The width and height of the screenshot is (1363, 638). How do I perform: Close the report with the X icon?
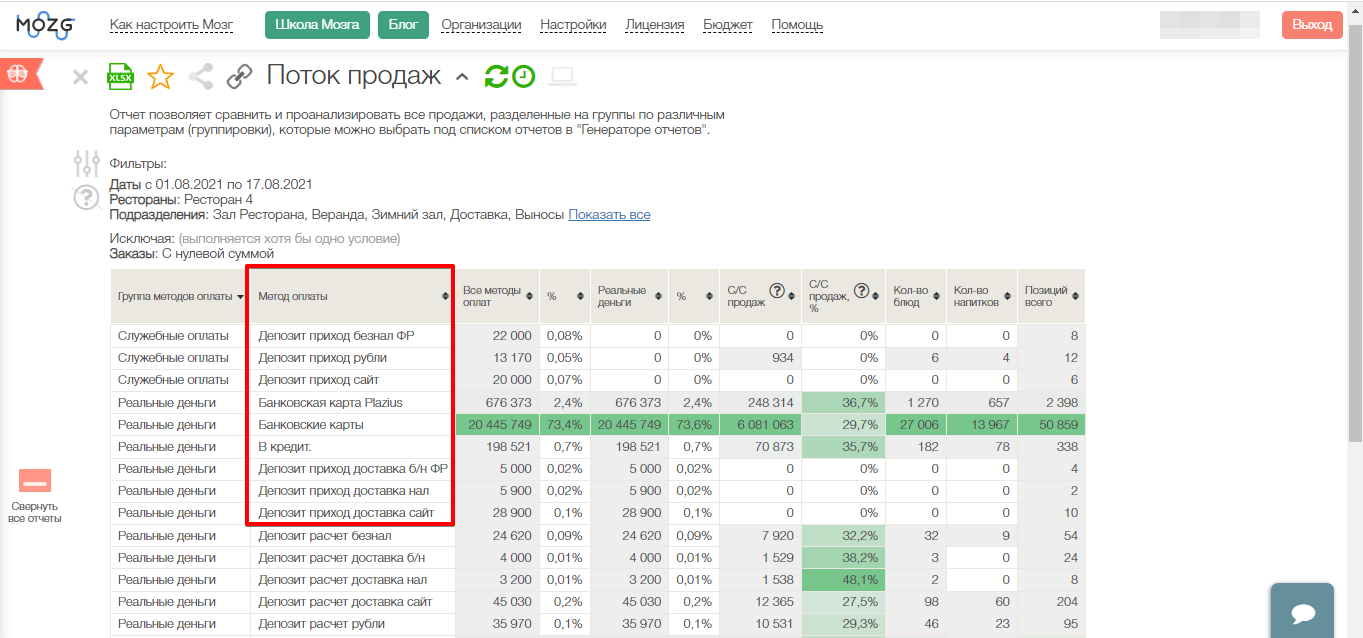81,77
